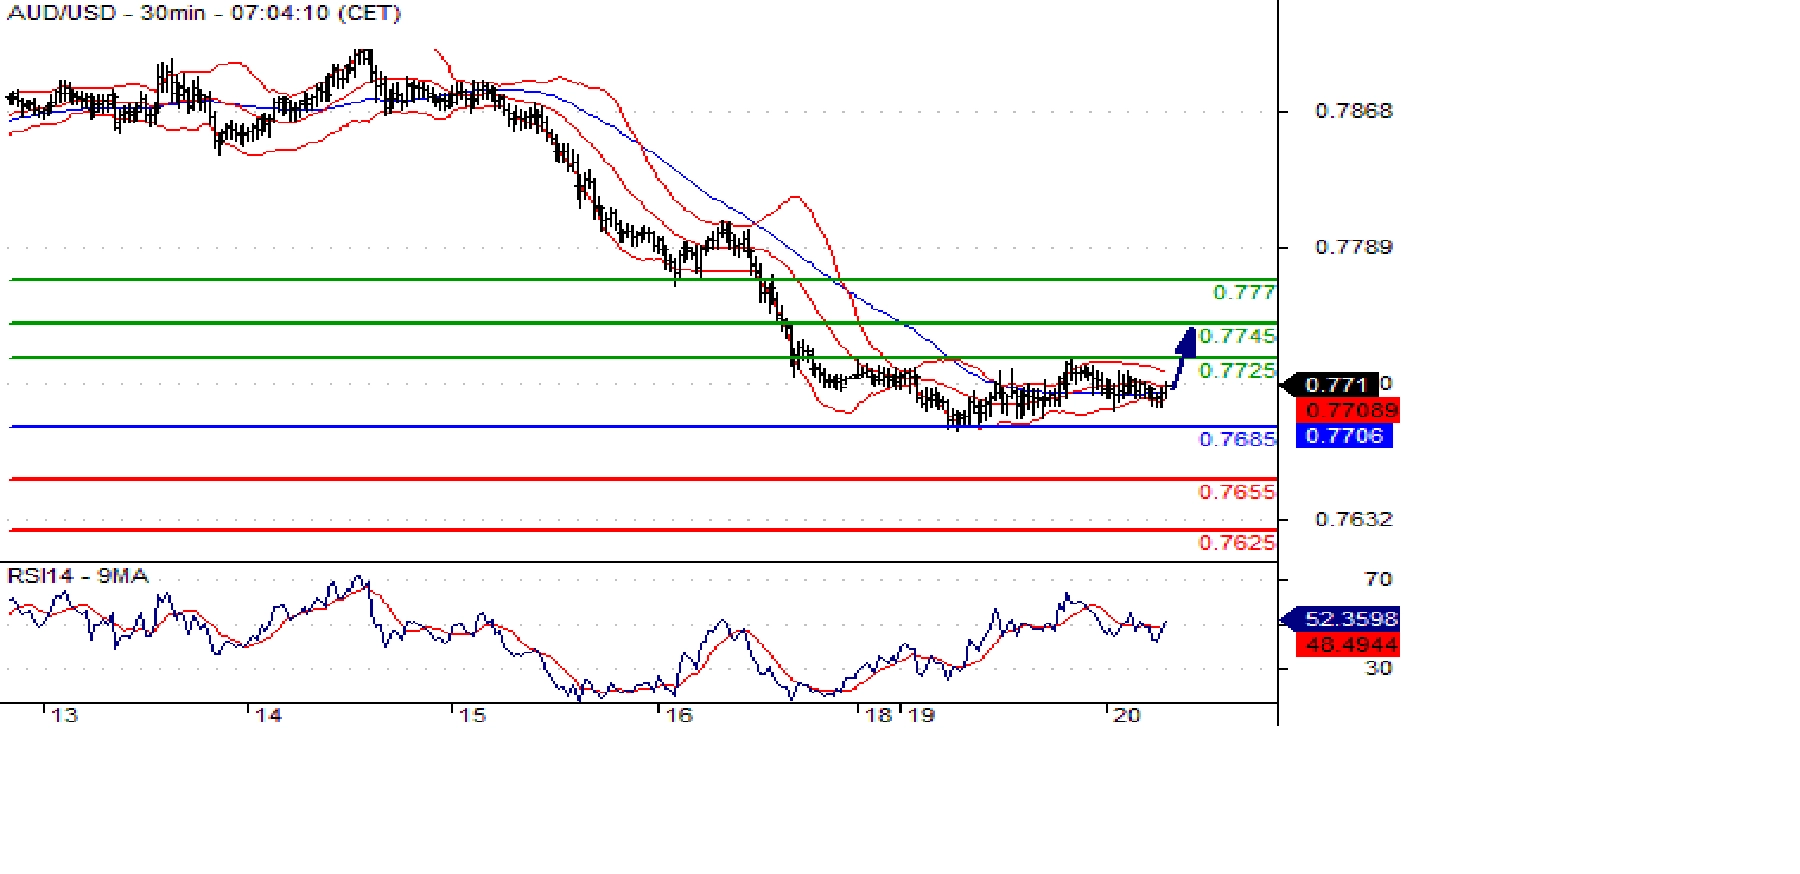
Task: Click the AUD/USD 30min chart title
Action: (x=204, y=13)
